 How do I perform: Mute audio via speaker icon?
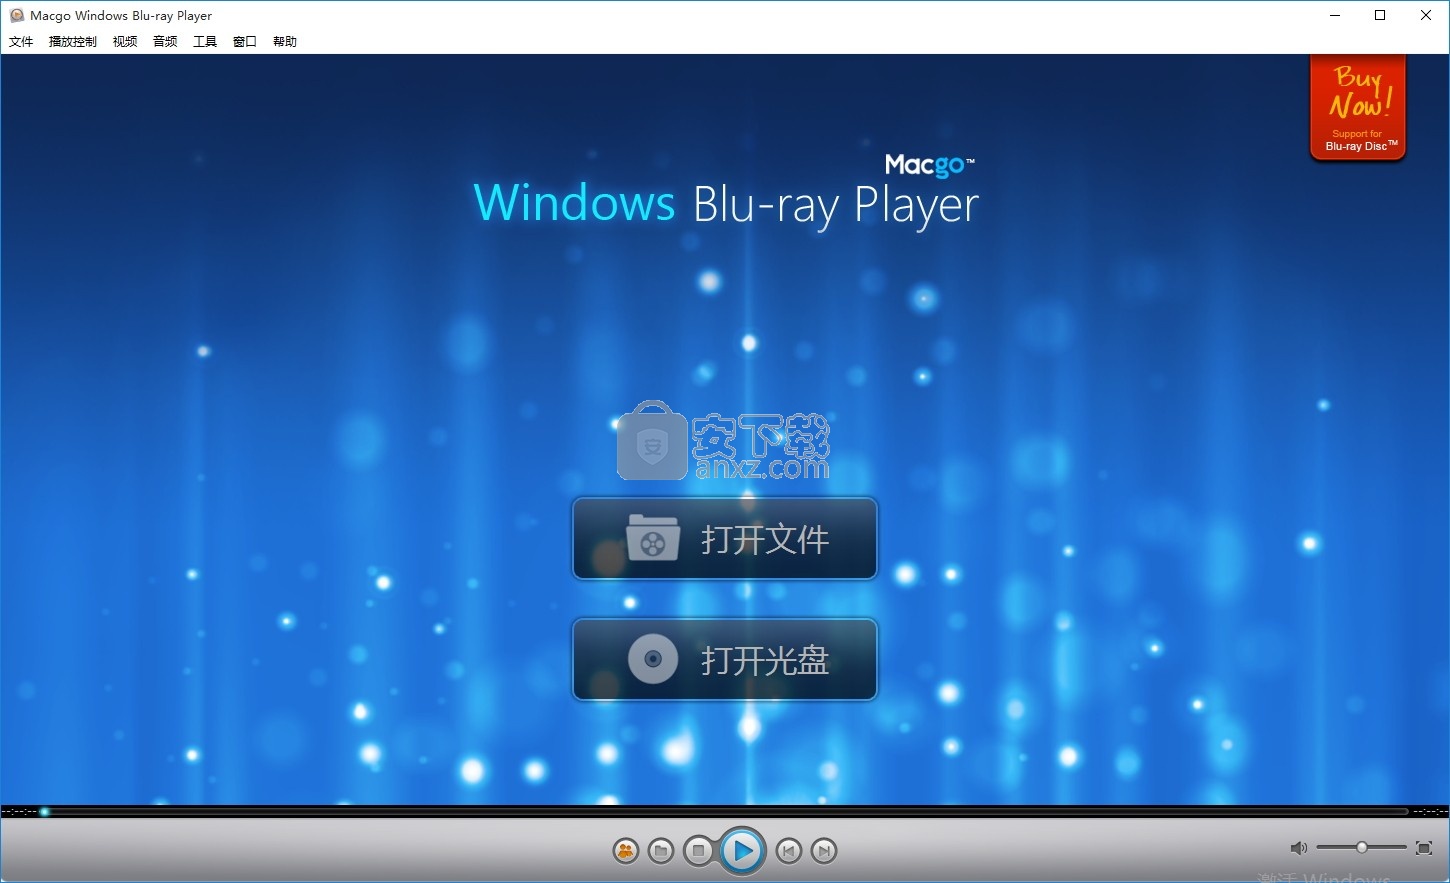(1298, 848)
